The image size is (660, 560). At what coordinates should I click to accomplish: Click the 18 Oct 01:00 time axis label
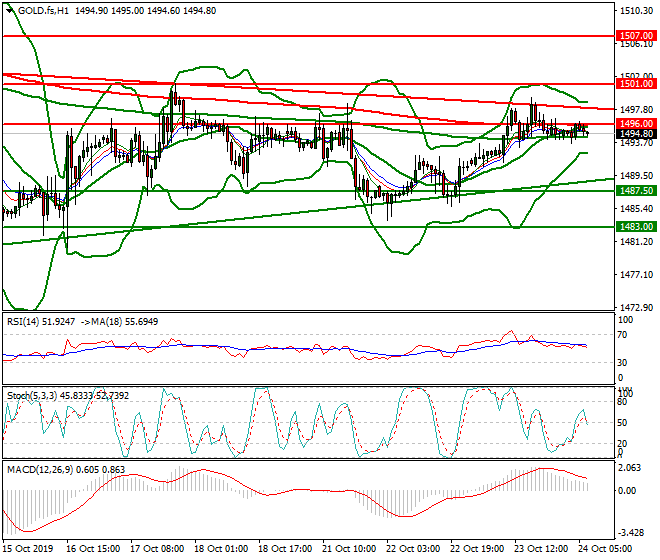pyautogui.click(x=221, y=549)
